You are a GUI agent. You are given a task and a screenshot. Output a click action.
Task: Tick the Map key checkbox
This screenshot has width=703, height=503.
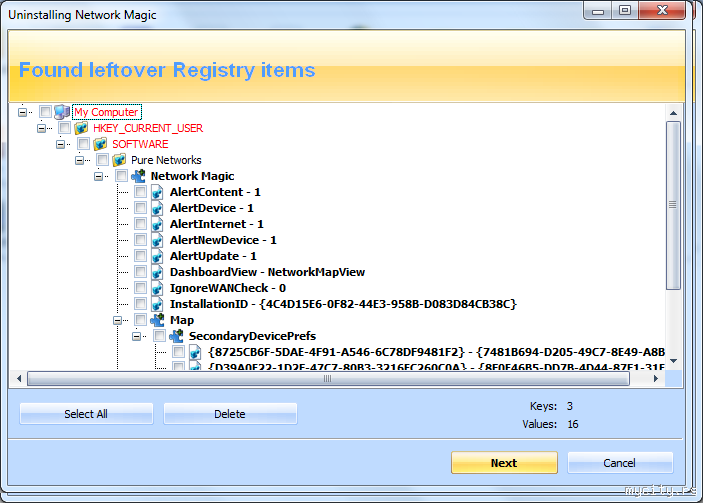(x=141, y=319)
